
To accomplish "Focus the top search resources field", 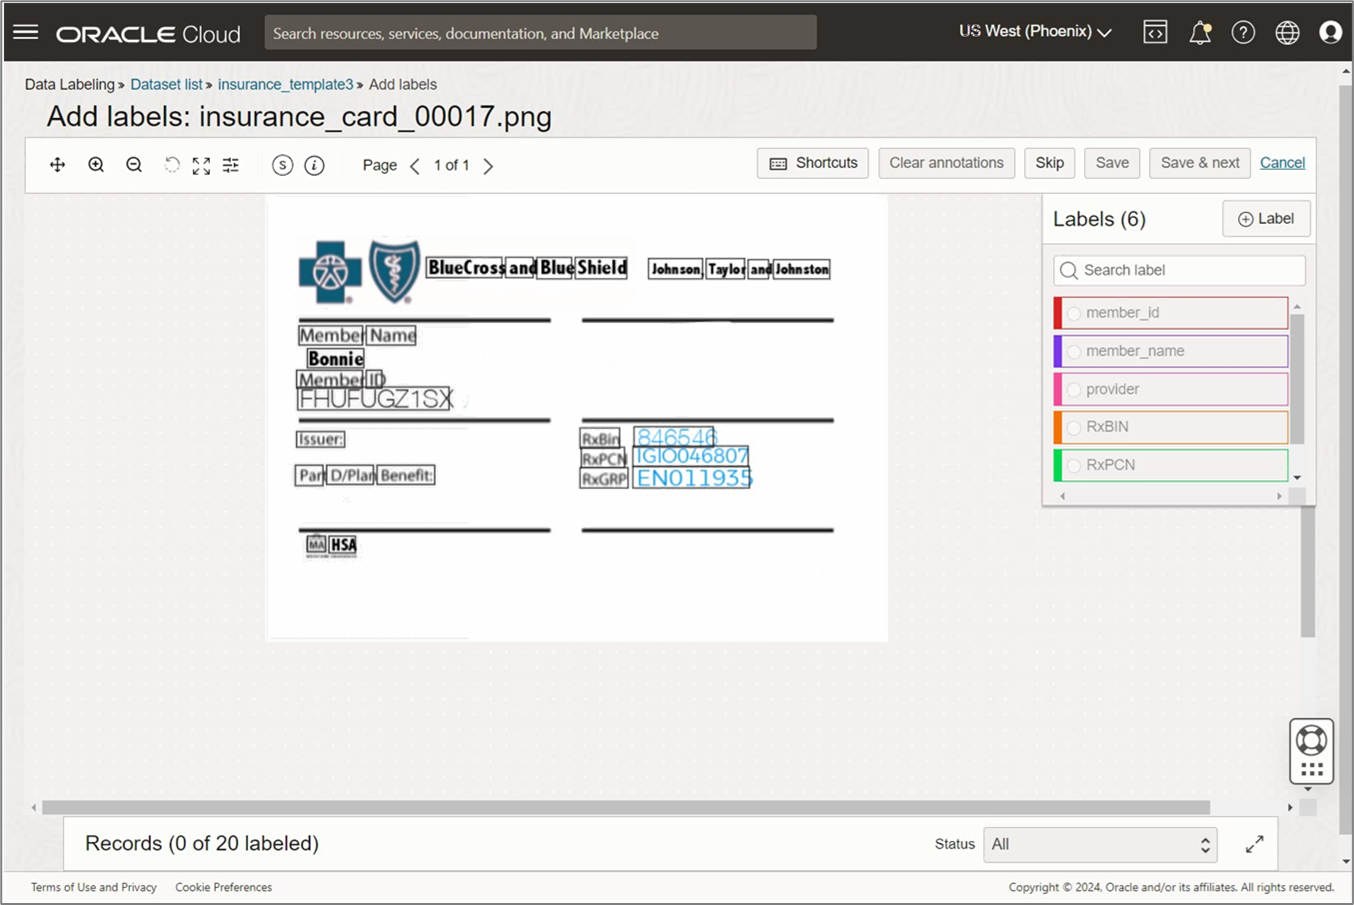I will [540, 33].
